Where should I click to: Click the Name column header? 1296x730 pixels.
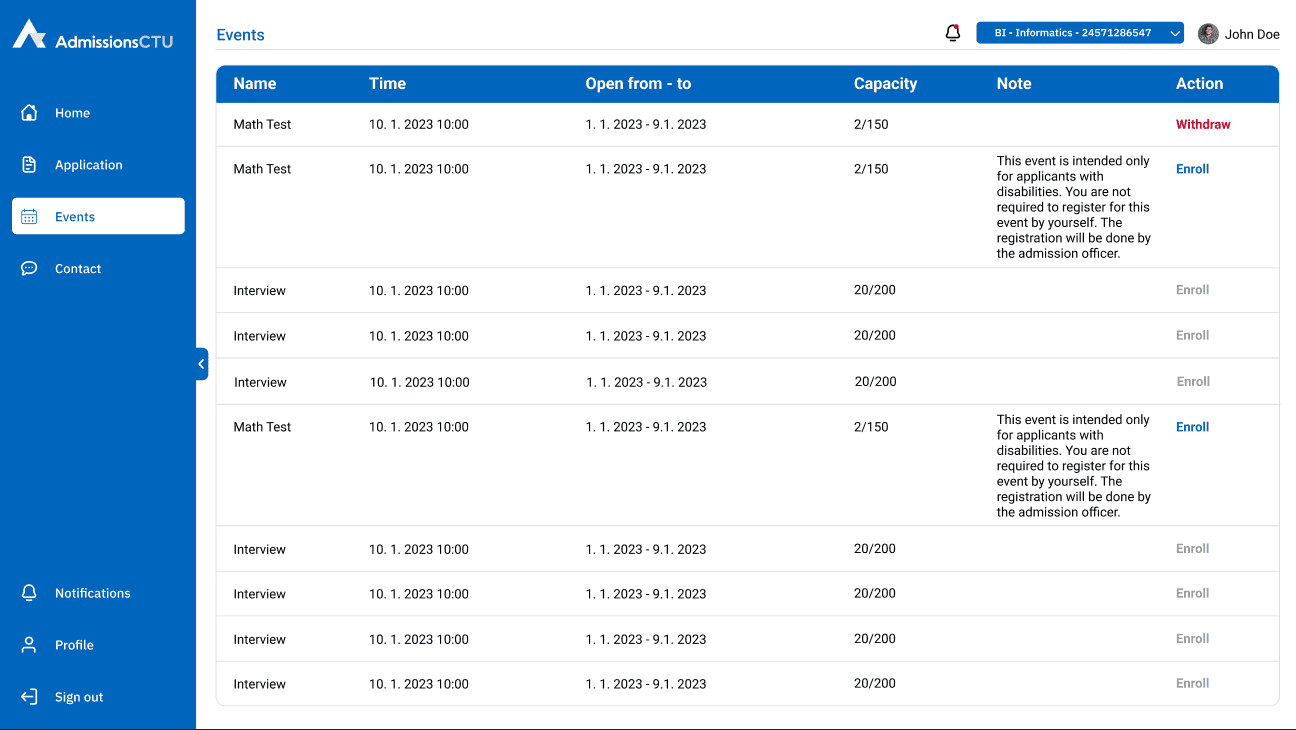coord(255,84)
